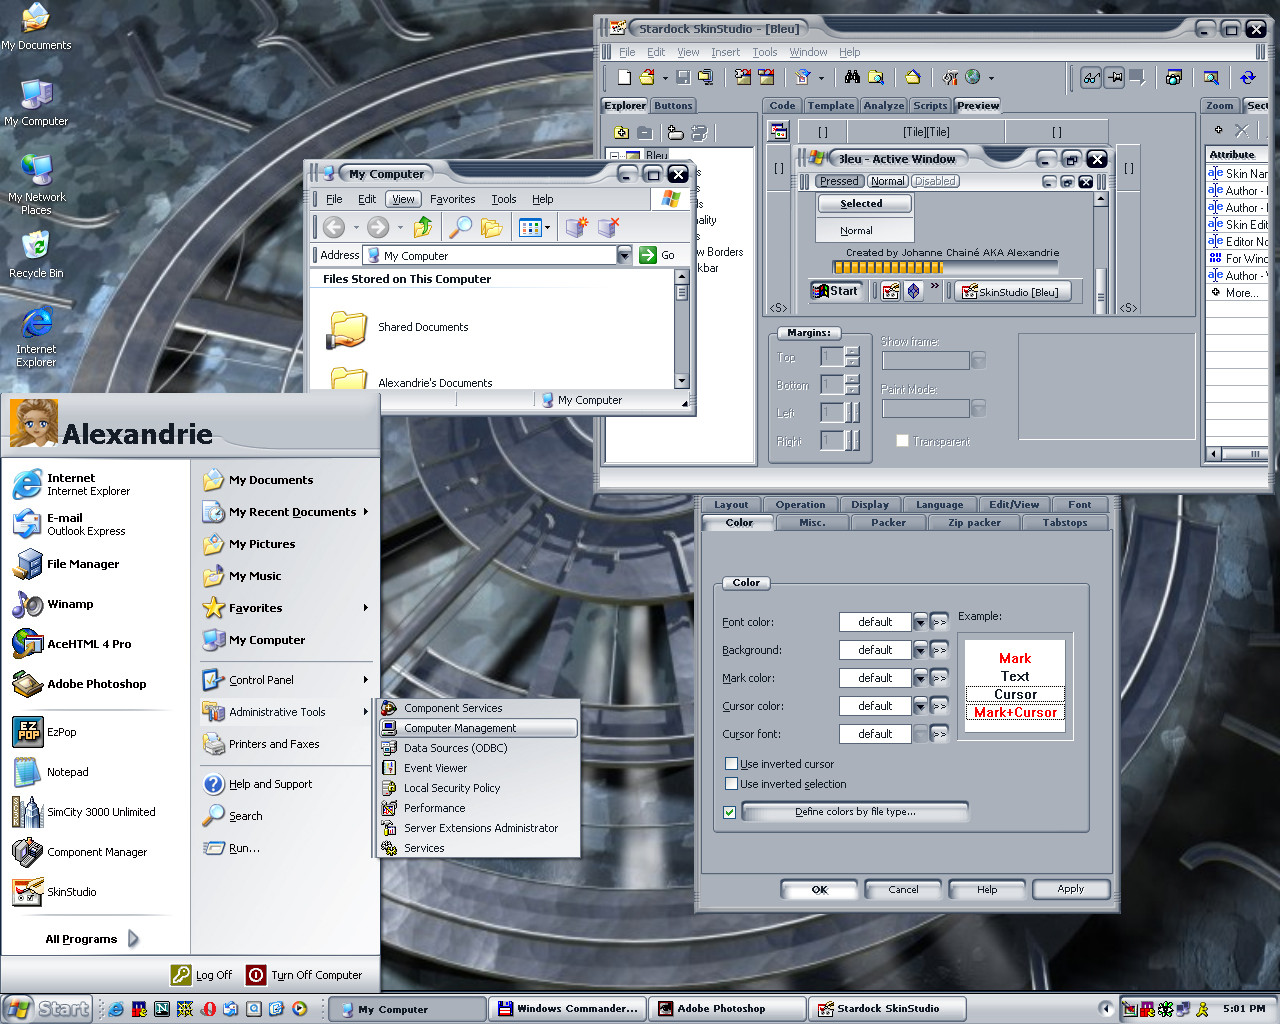Enable the Use inverted cursor checkbox
The image size is (1280, 1024).
coord(731,764)
